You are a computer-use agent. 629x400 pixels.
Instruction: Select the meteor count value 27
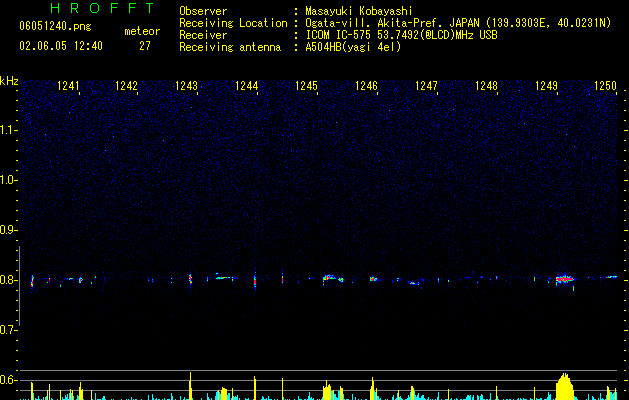pos(145,46)
